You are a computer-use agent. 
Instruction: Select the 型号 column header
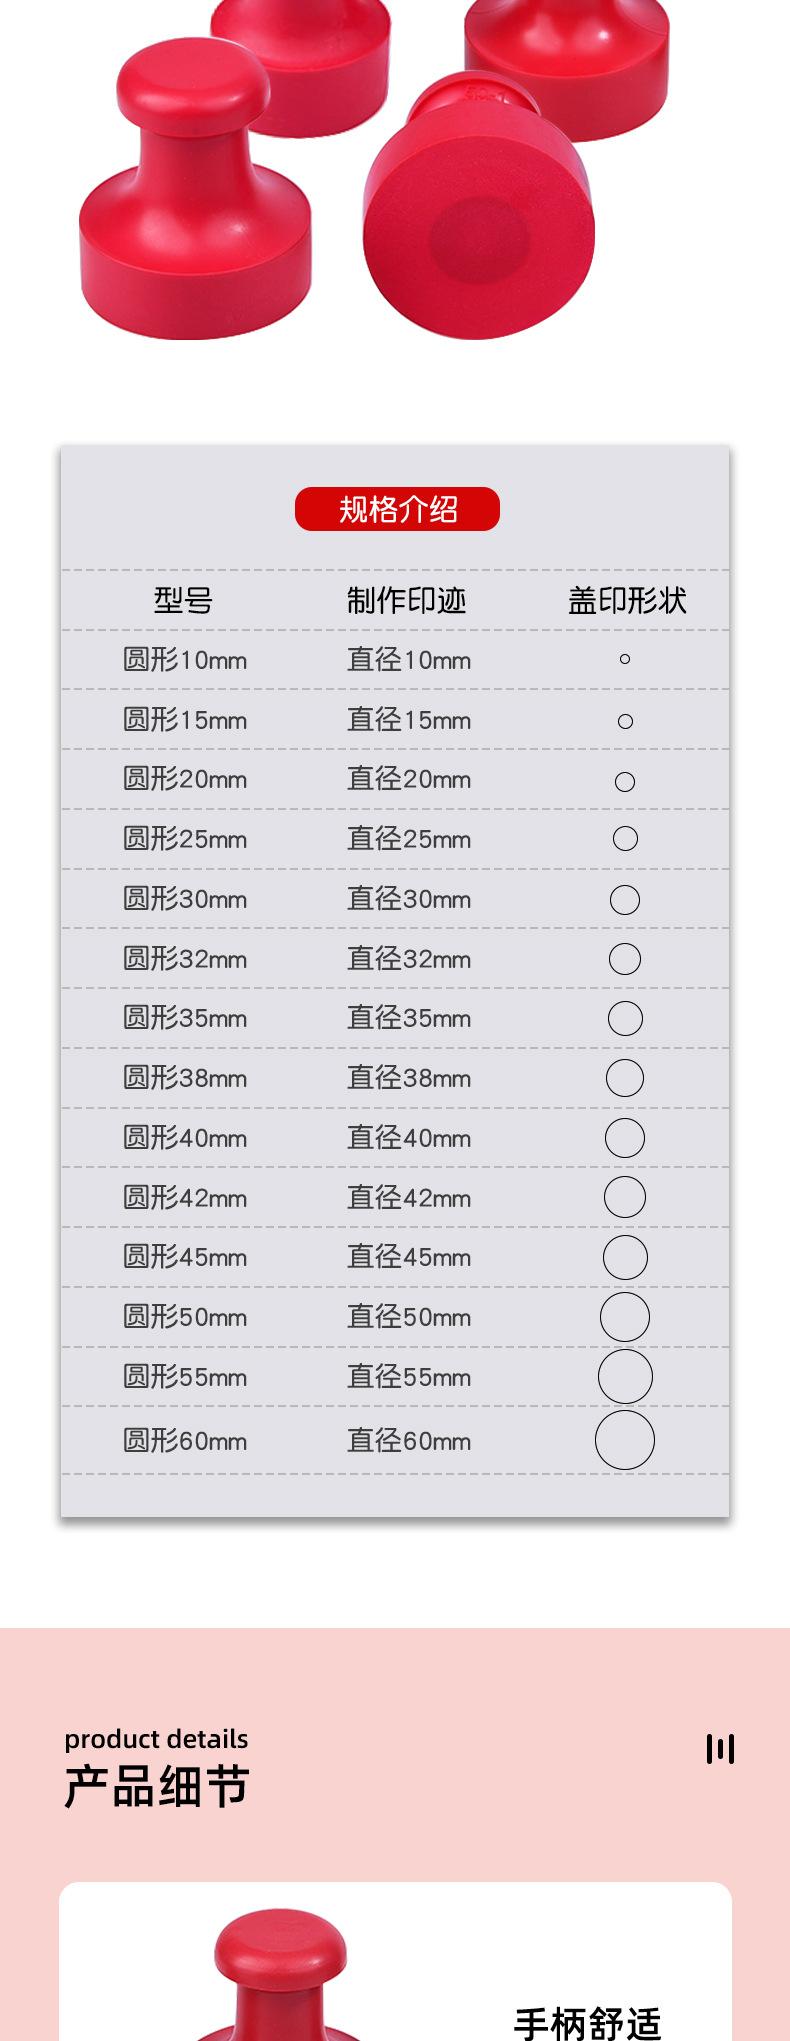click(x=184, y=600)
